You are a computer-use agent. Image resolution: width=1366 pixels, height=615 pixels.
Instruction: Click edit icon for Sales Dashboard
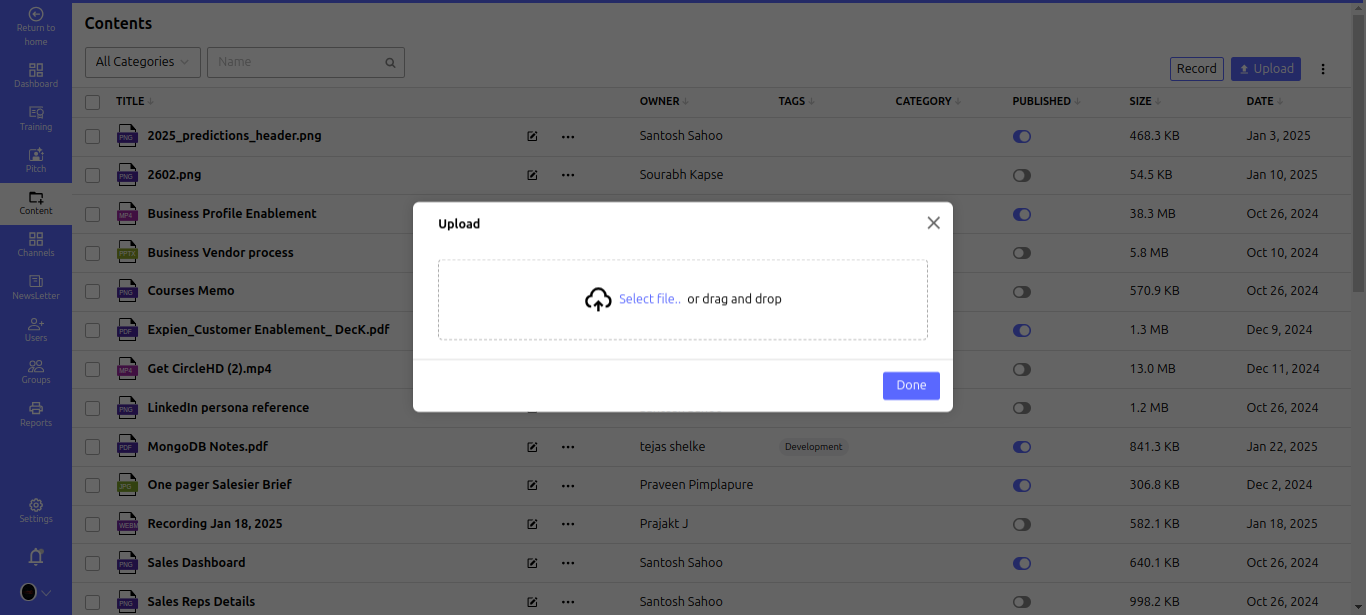pyautogui.click(x=532, y=563)
